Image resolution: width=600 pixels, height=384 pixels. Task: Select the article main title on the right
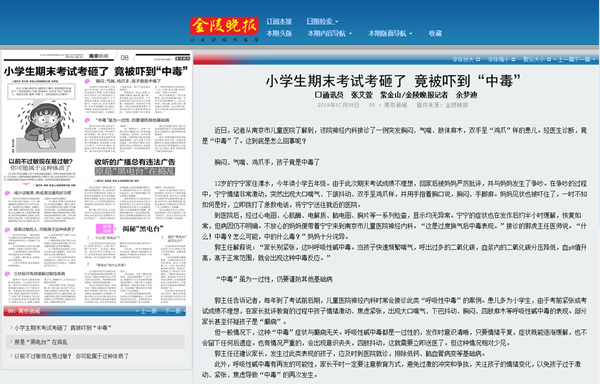(393, 81)
